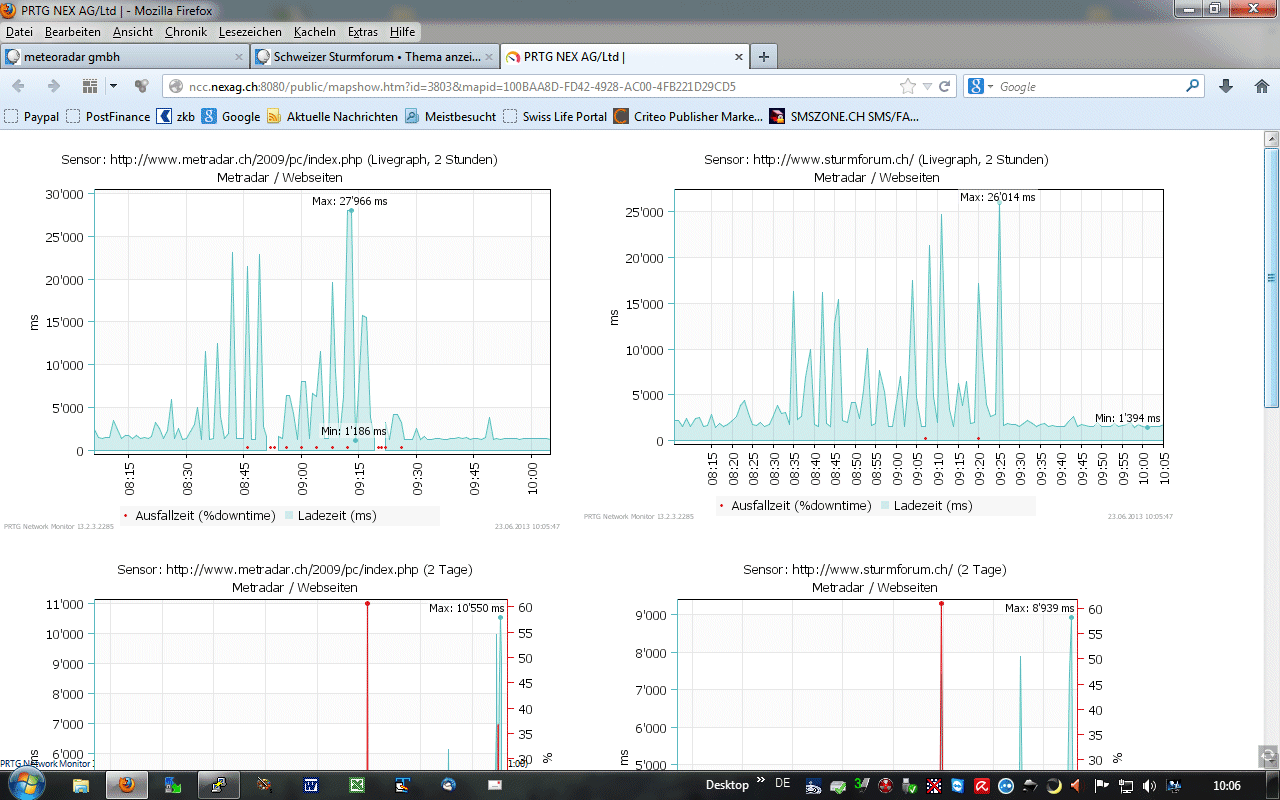1280x800 pixels.
Task: Click the search magnifier icon
Action: click(x=1192, y=86)
